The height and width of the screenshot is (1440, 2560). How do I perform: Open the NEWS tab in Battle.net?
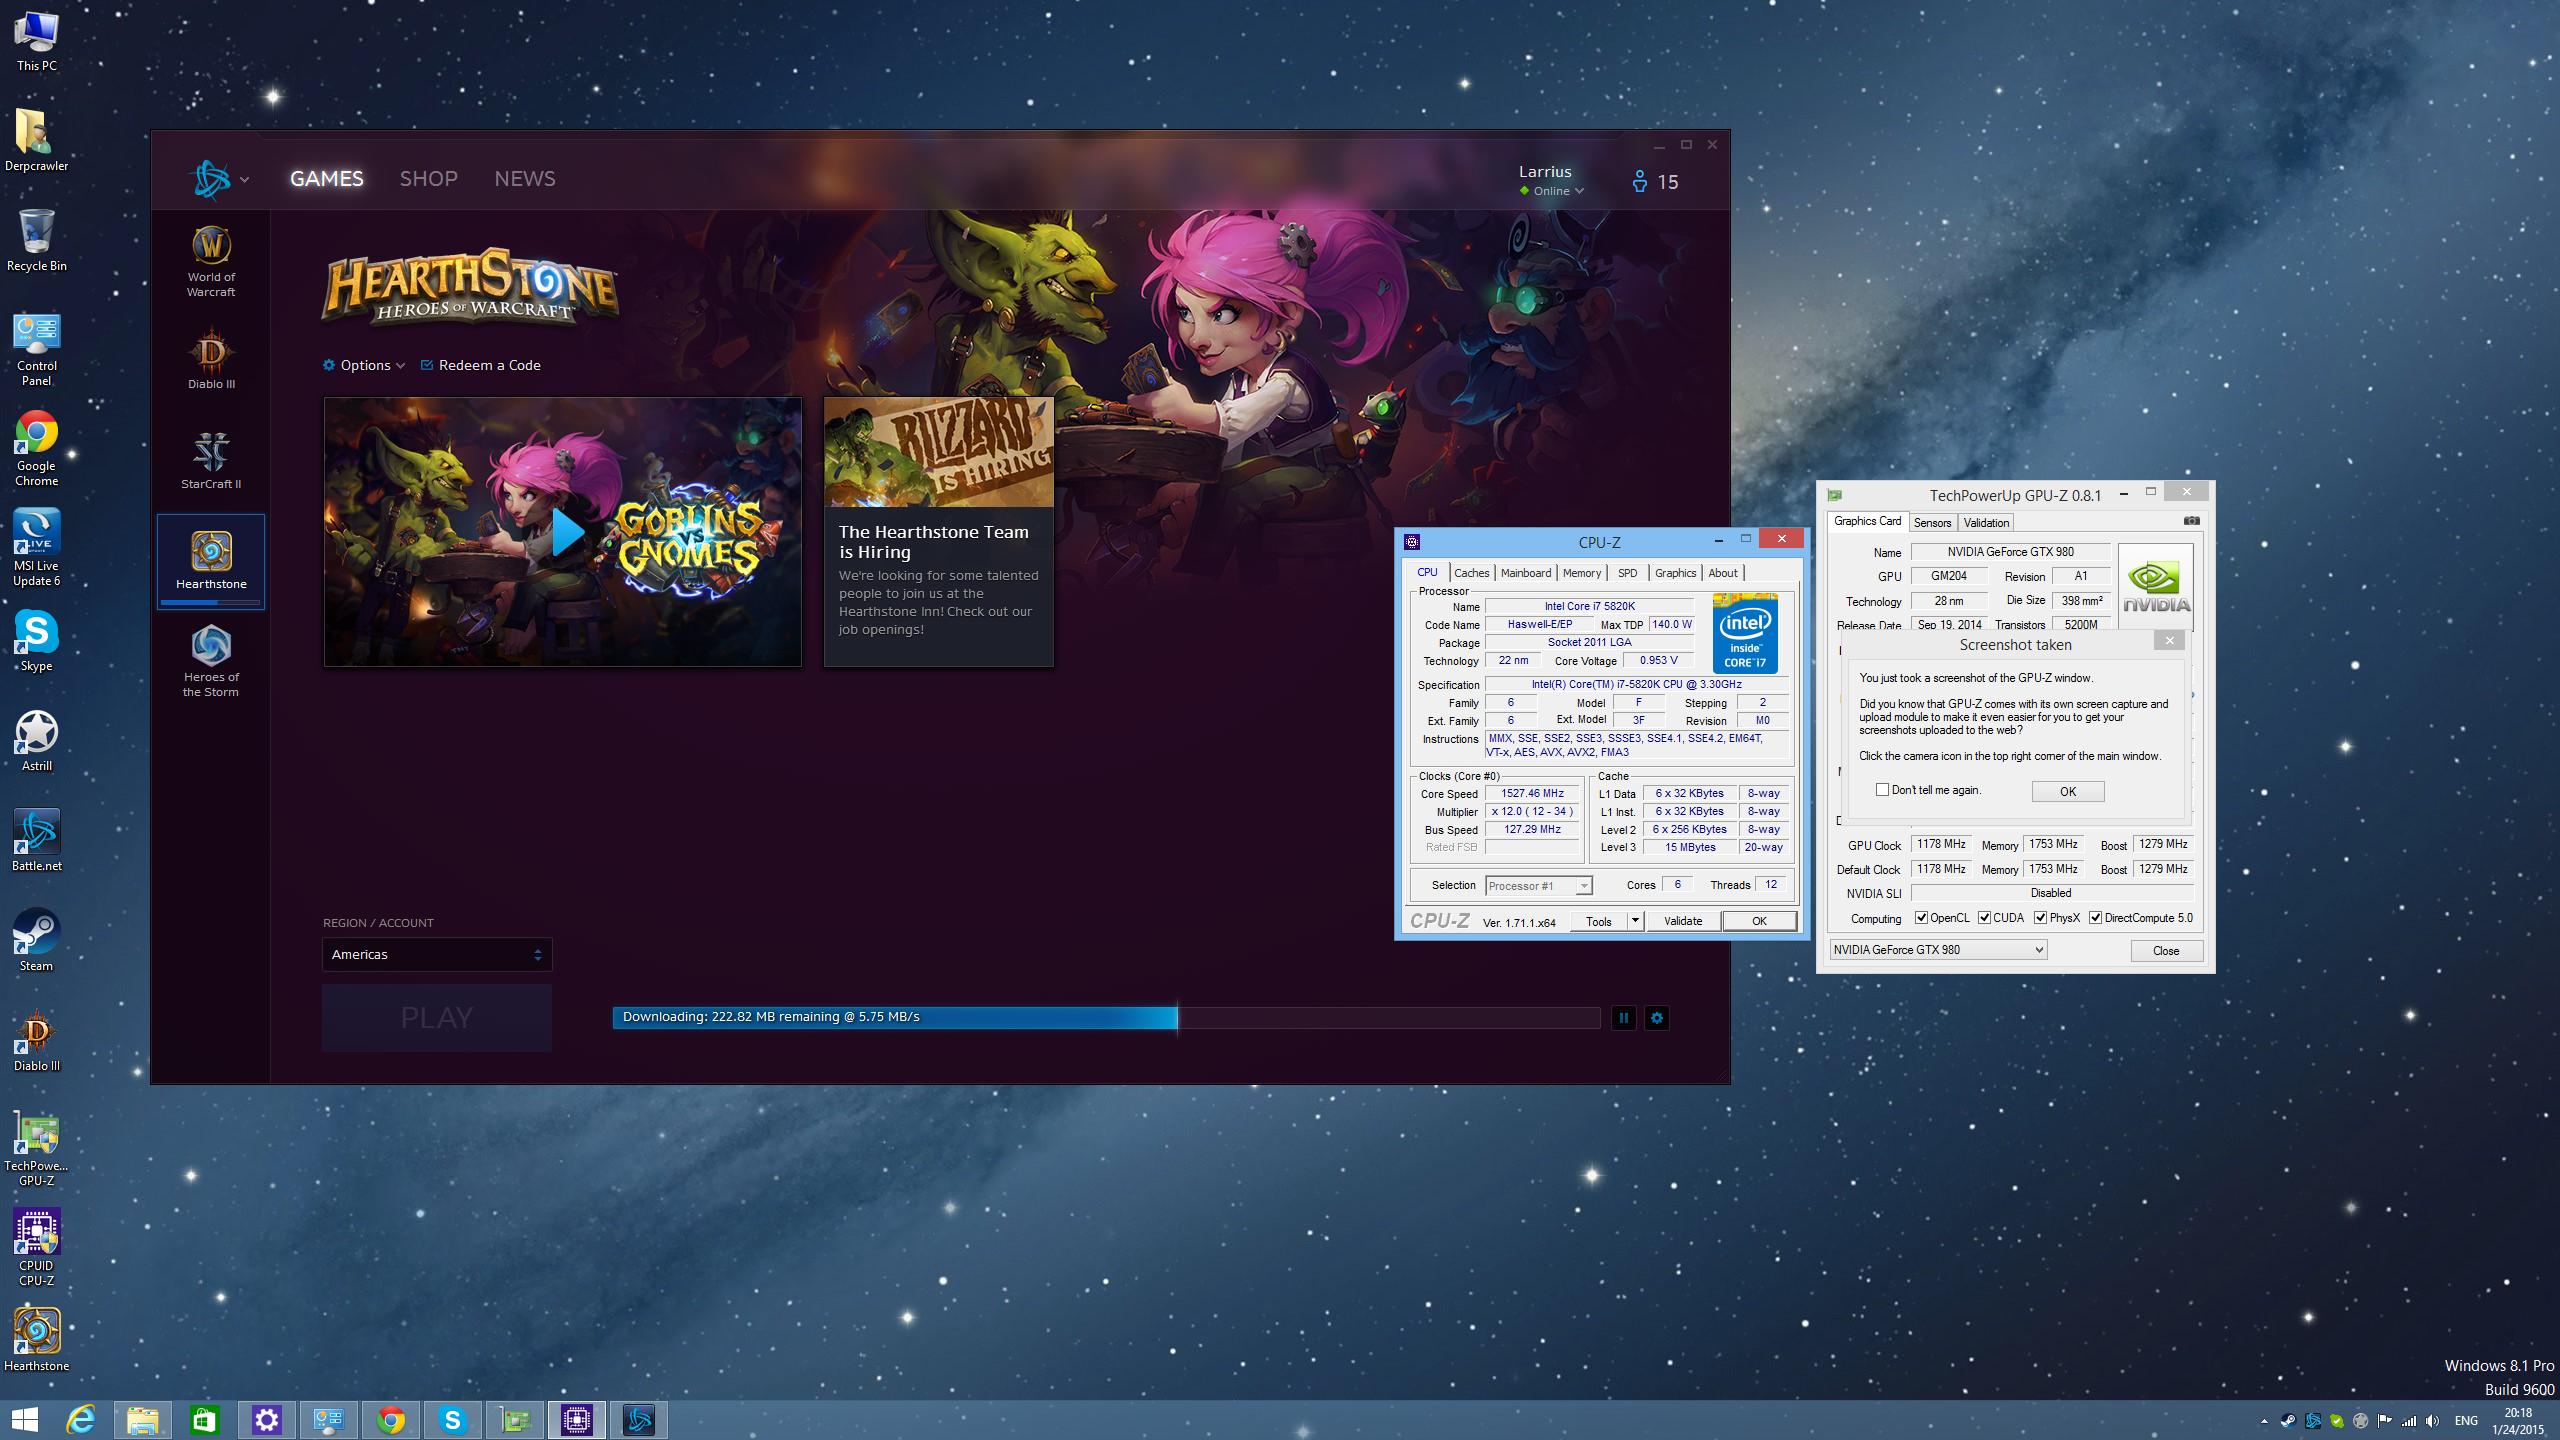click(525, 179)
